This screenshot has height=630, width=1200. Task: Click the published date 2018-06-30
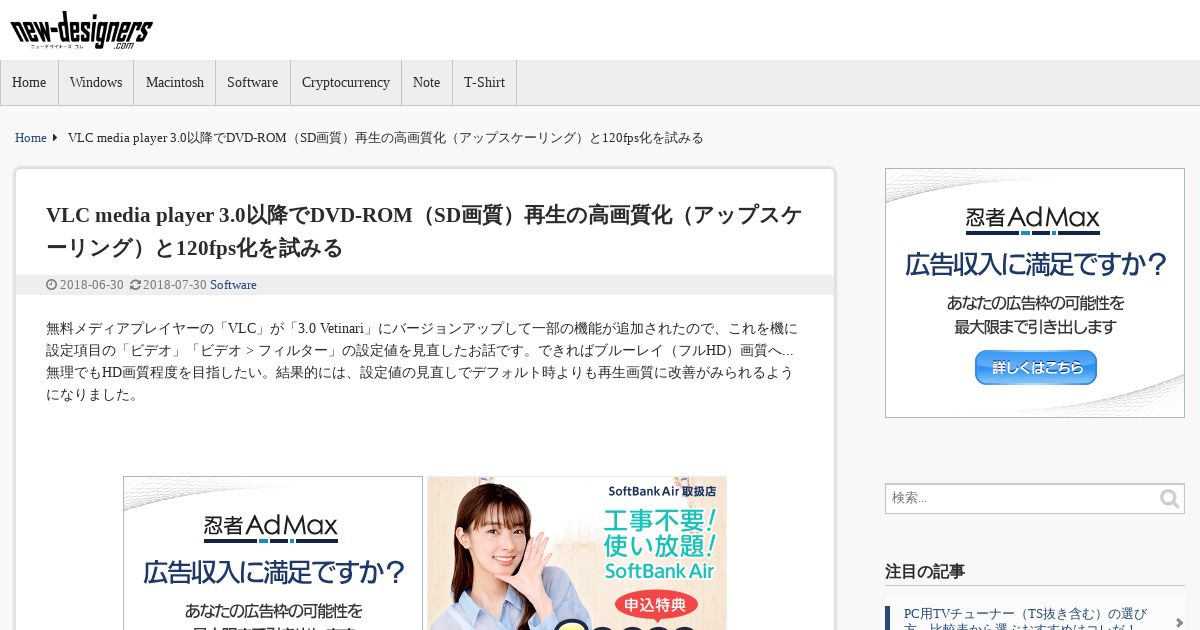92,285
